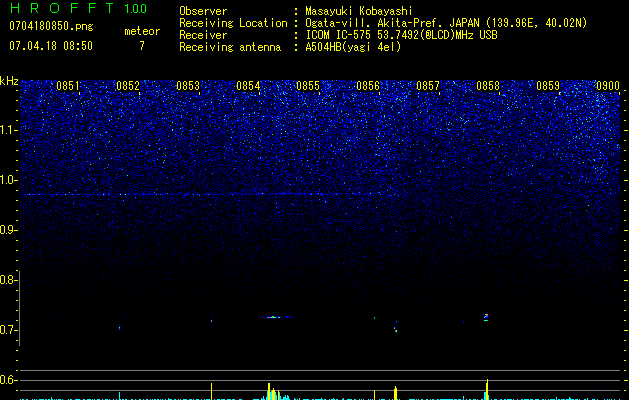Screen dimensions: 629x400
Task: Click the 0.6 kHz axis label
Action: click(8, 380)
